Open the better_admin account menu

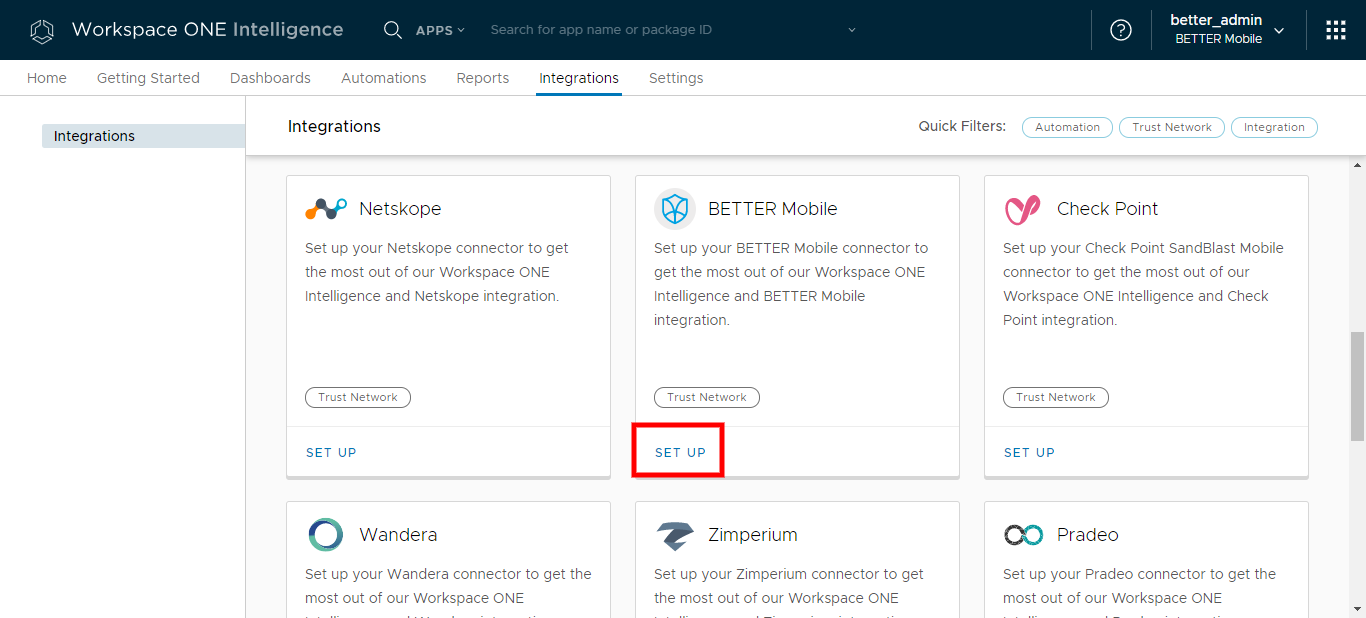1227,30
